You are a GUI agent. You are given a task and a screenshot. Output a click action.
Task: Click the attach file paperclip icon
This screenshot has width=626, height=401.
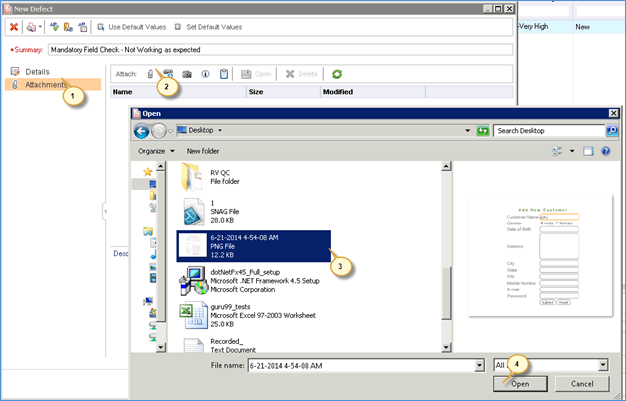[151, 74]
